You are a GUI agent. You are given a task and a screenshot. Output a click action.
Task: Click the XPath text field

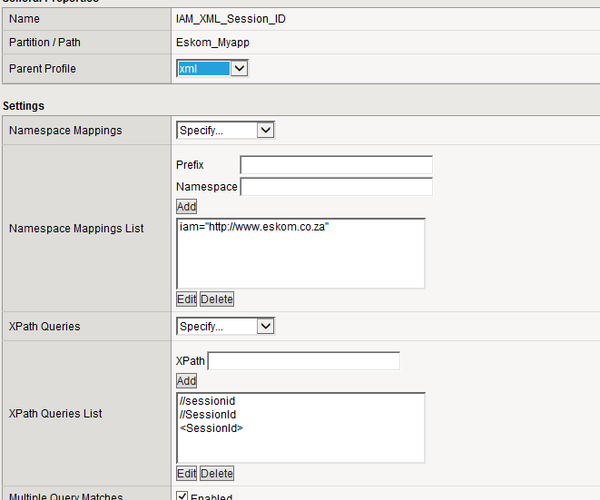303,361
